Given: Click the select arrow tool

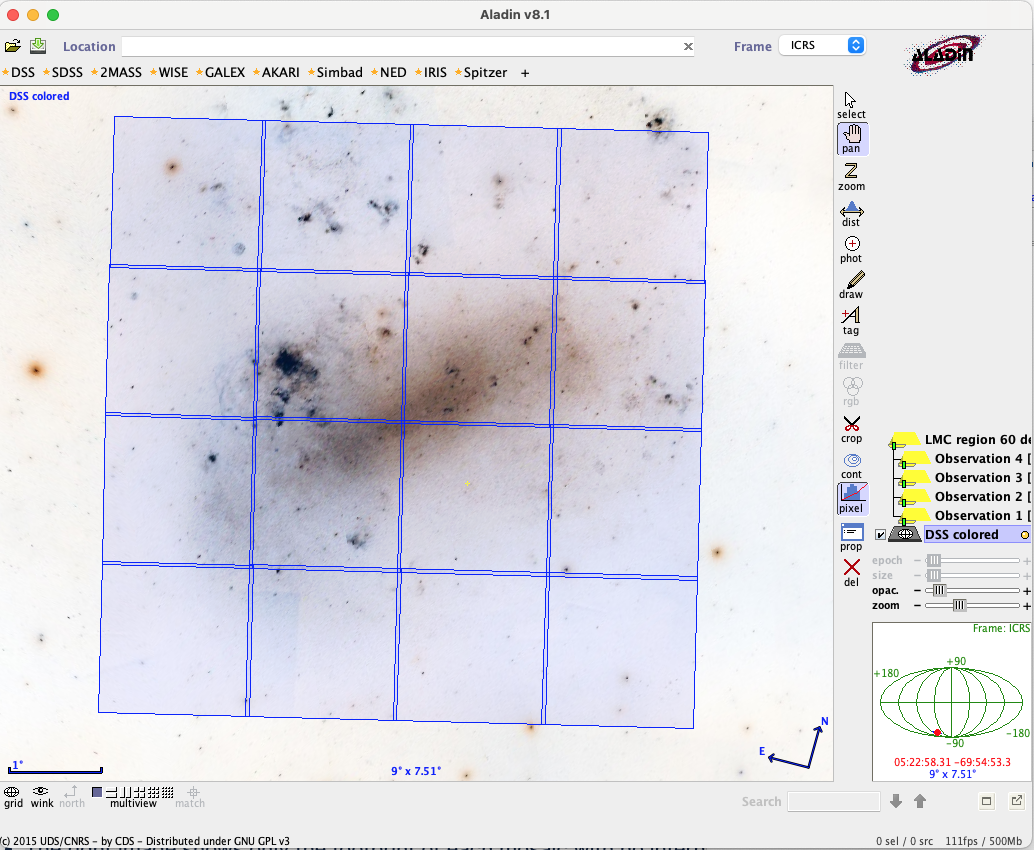Looking at the screenshot, I should [x=851, y=105].
